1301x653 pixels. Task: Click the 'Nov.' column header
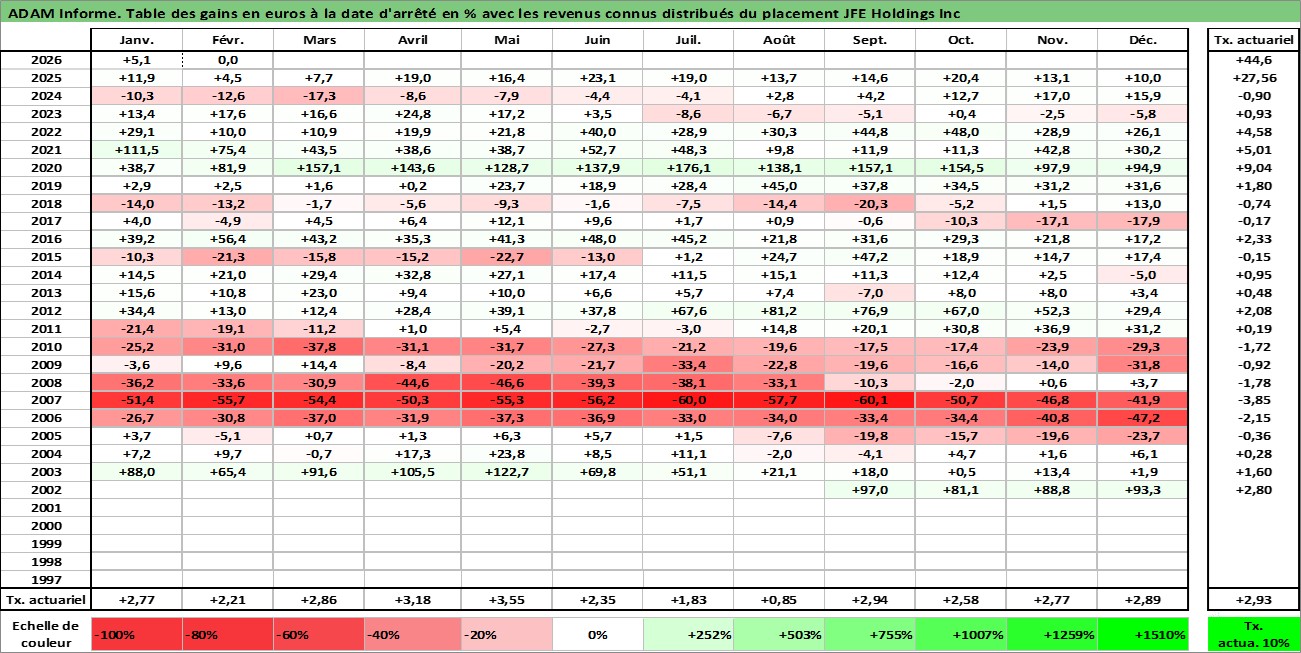1052,40
